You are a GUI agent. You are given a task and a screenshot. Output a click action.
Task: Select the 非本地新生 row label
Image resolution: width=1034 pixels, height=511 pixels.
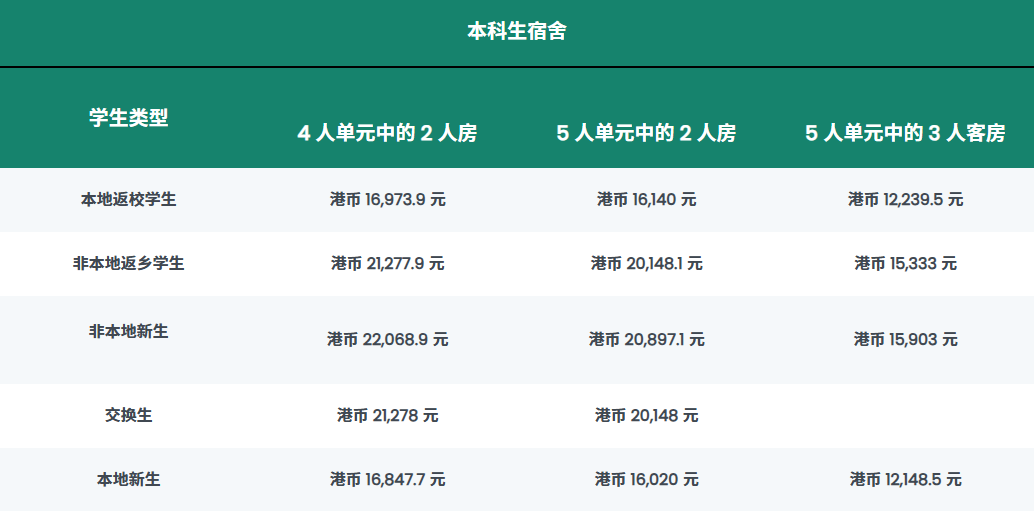coord(129,331)
